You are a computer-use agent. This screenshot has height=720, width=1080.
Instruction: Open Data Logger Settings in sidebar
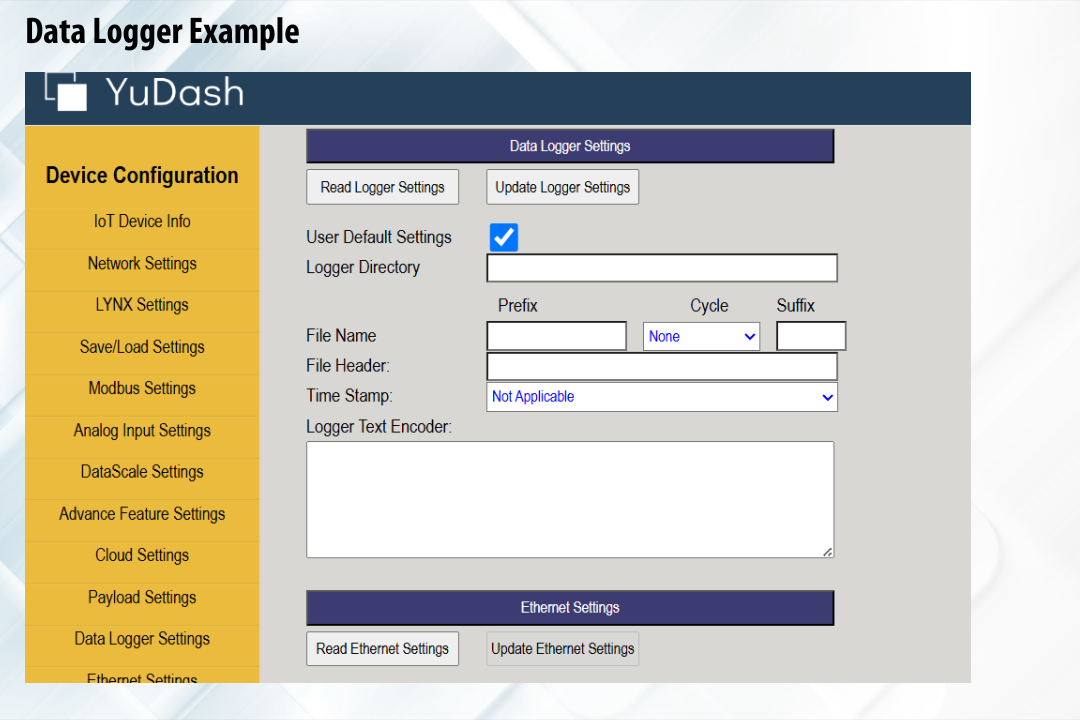tap(142, 639)
